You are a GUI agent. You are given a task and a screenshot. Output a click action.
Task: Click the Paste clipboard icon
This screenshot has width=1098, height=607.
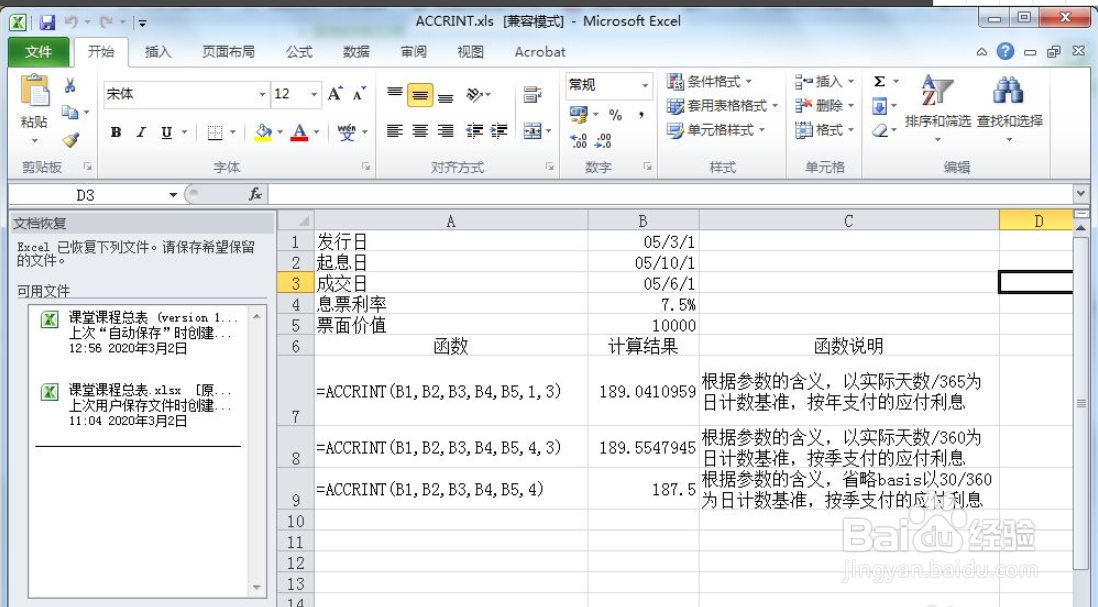[34, 91]
